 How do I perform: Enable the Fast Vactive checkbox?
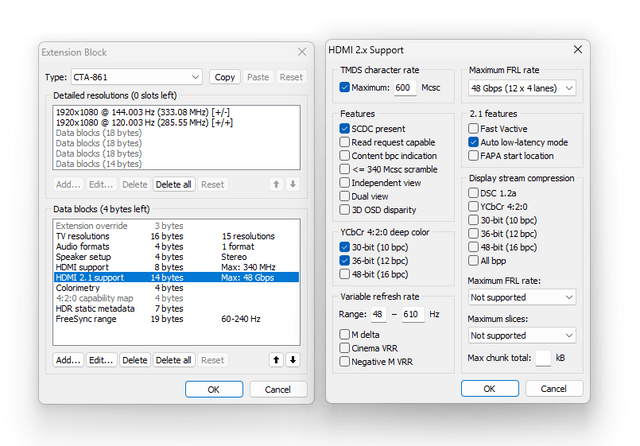click(473, 129)
